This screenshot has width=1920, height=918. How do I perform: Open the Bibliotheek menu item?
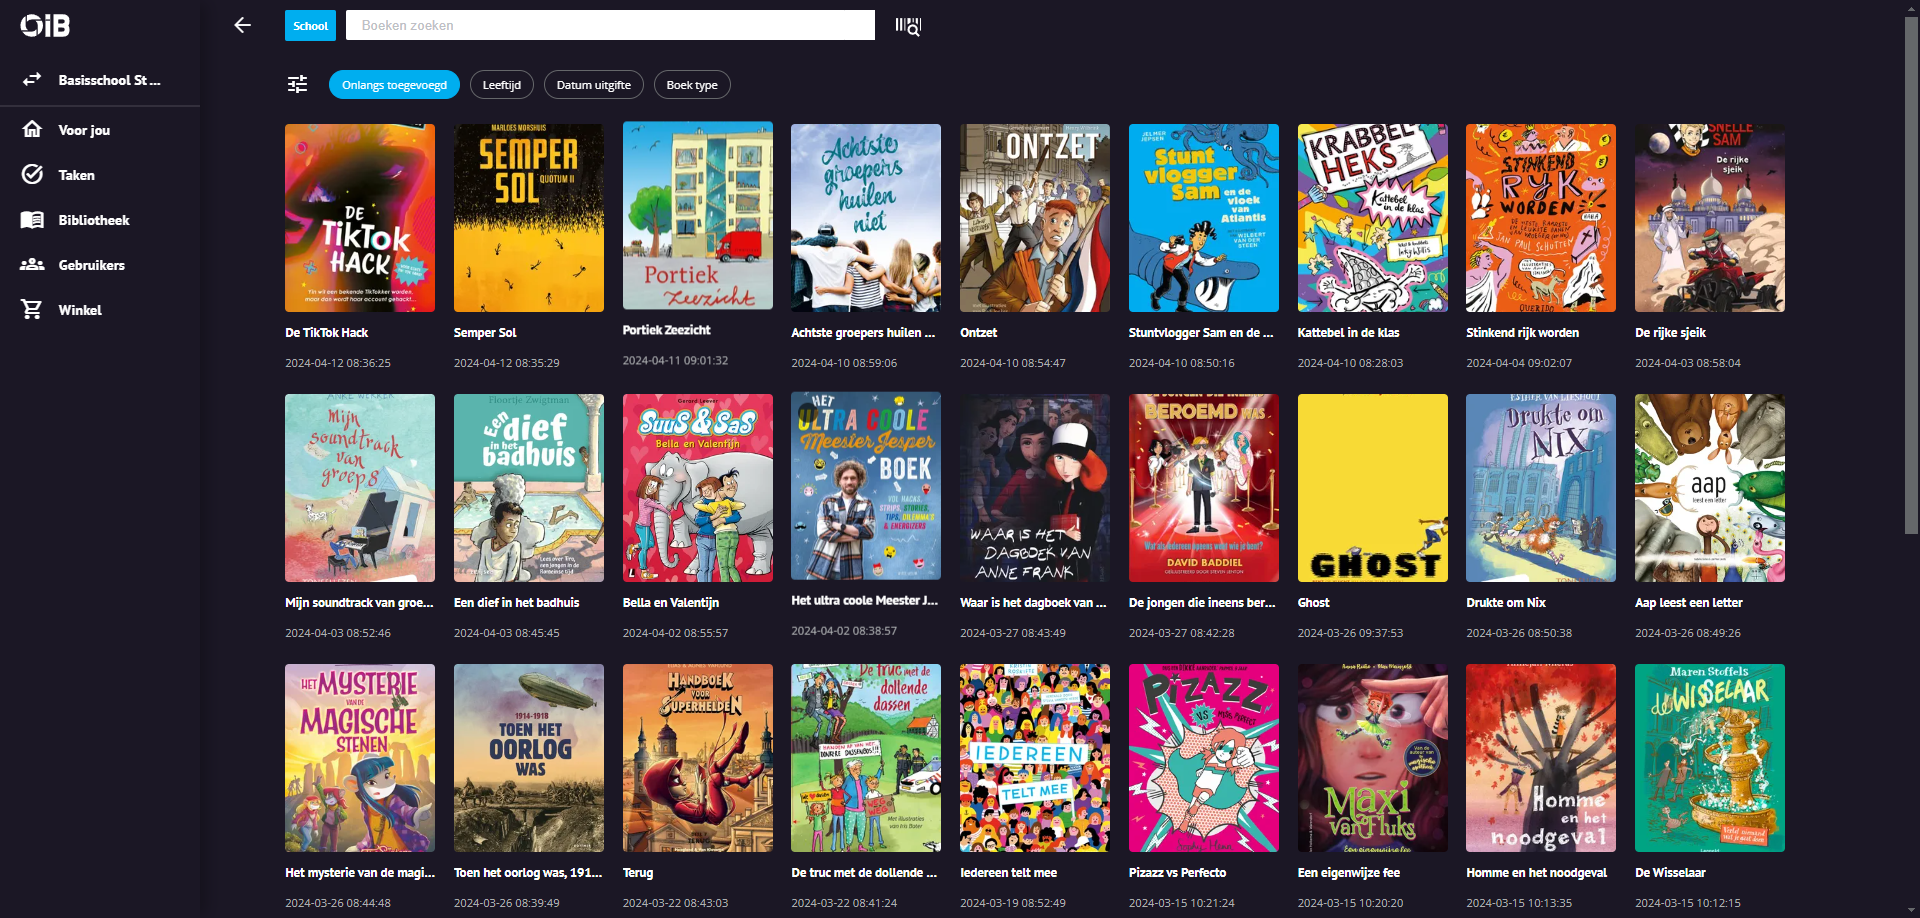click(100, 220)
